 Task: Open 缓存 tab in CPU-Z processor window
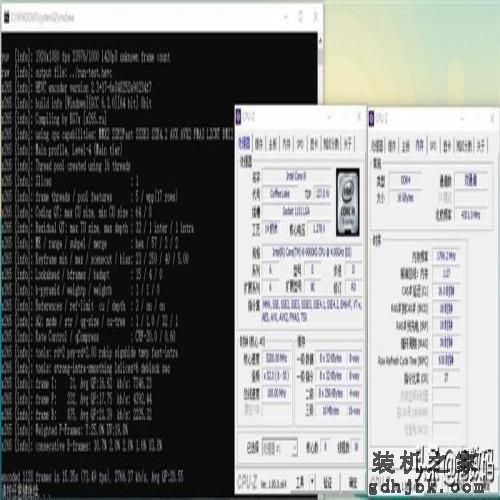coord(259,144)
